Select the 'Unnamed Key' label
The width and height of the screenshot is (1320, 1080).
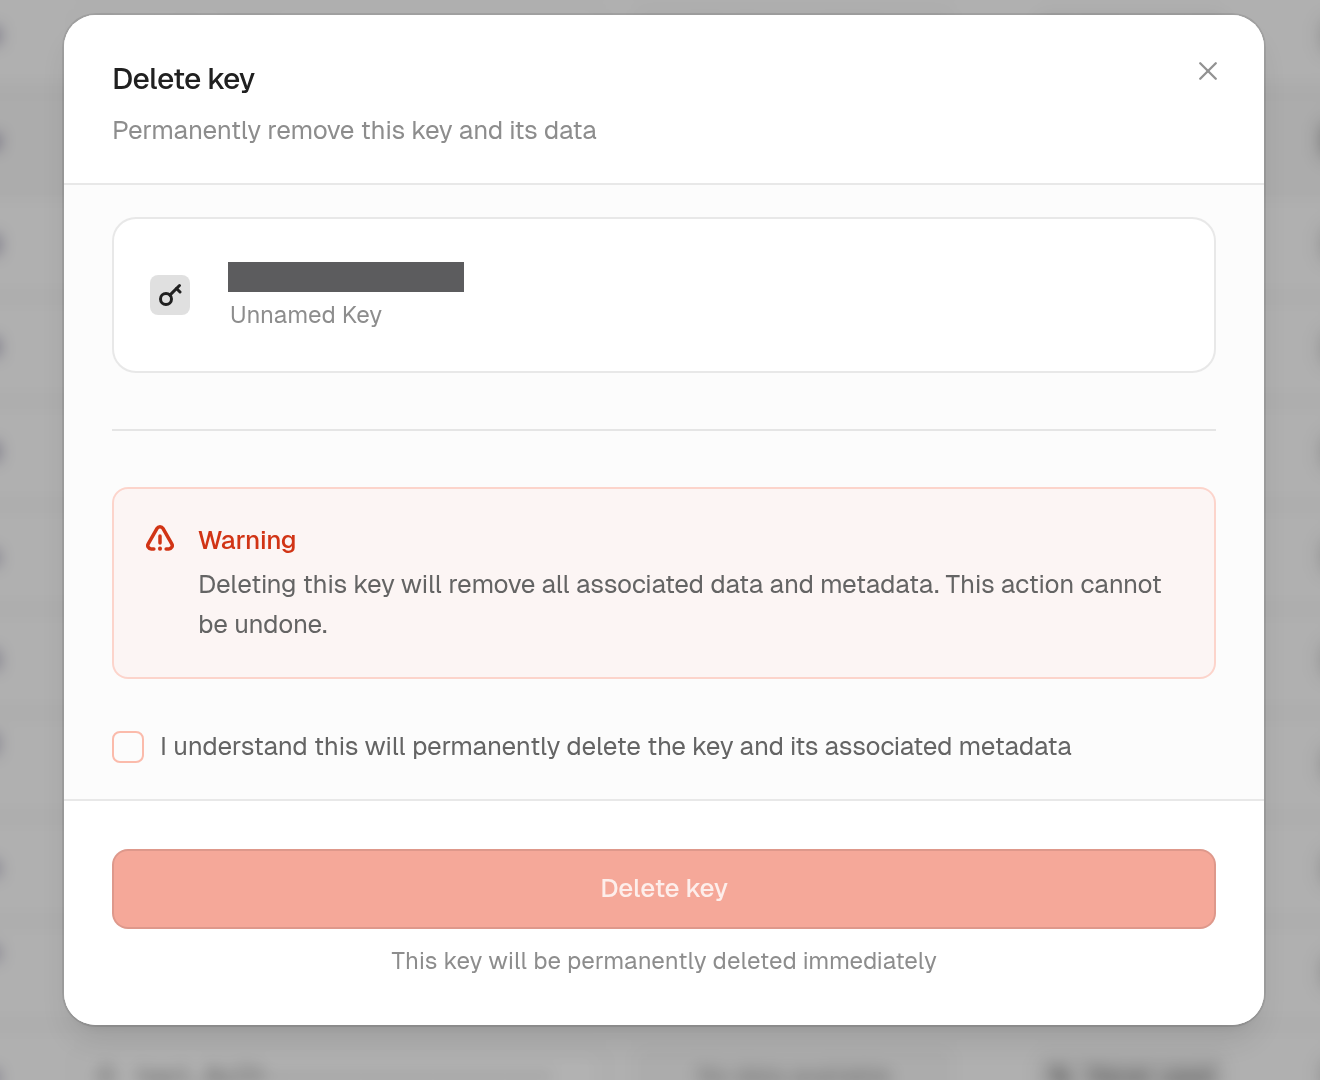[x=306, y=315]
